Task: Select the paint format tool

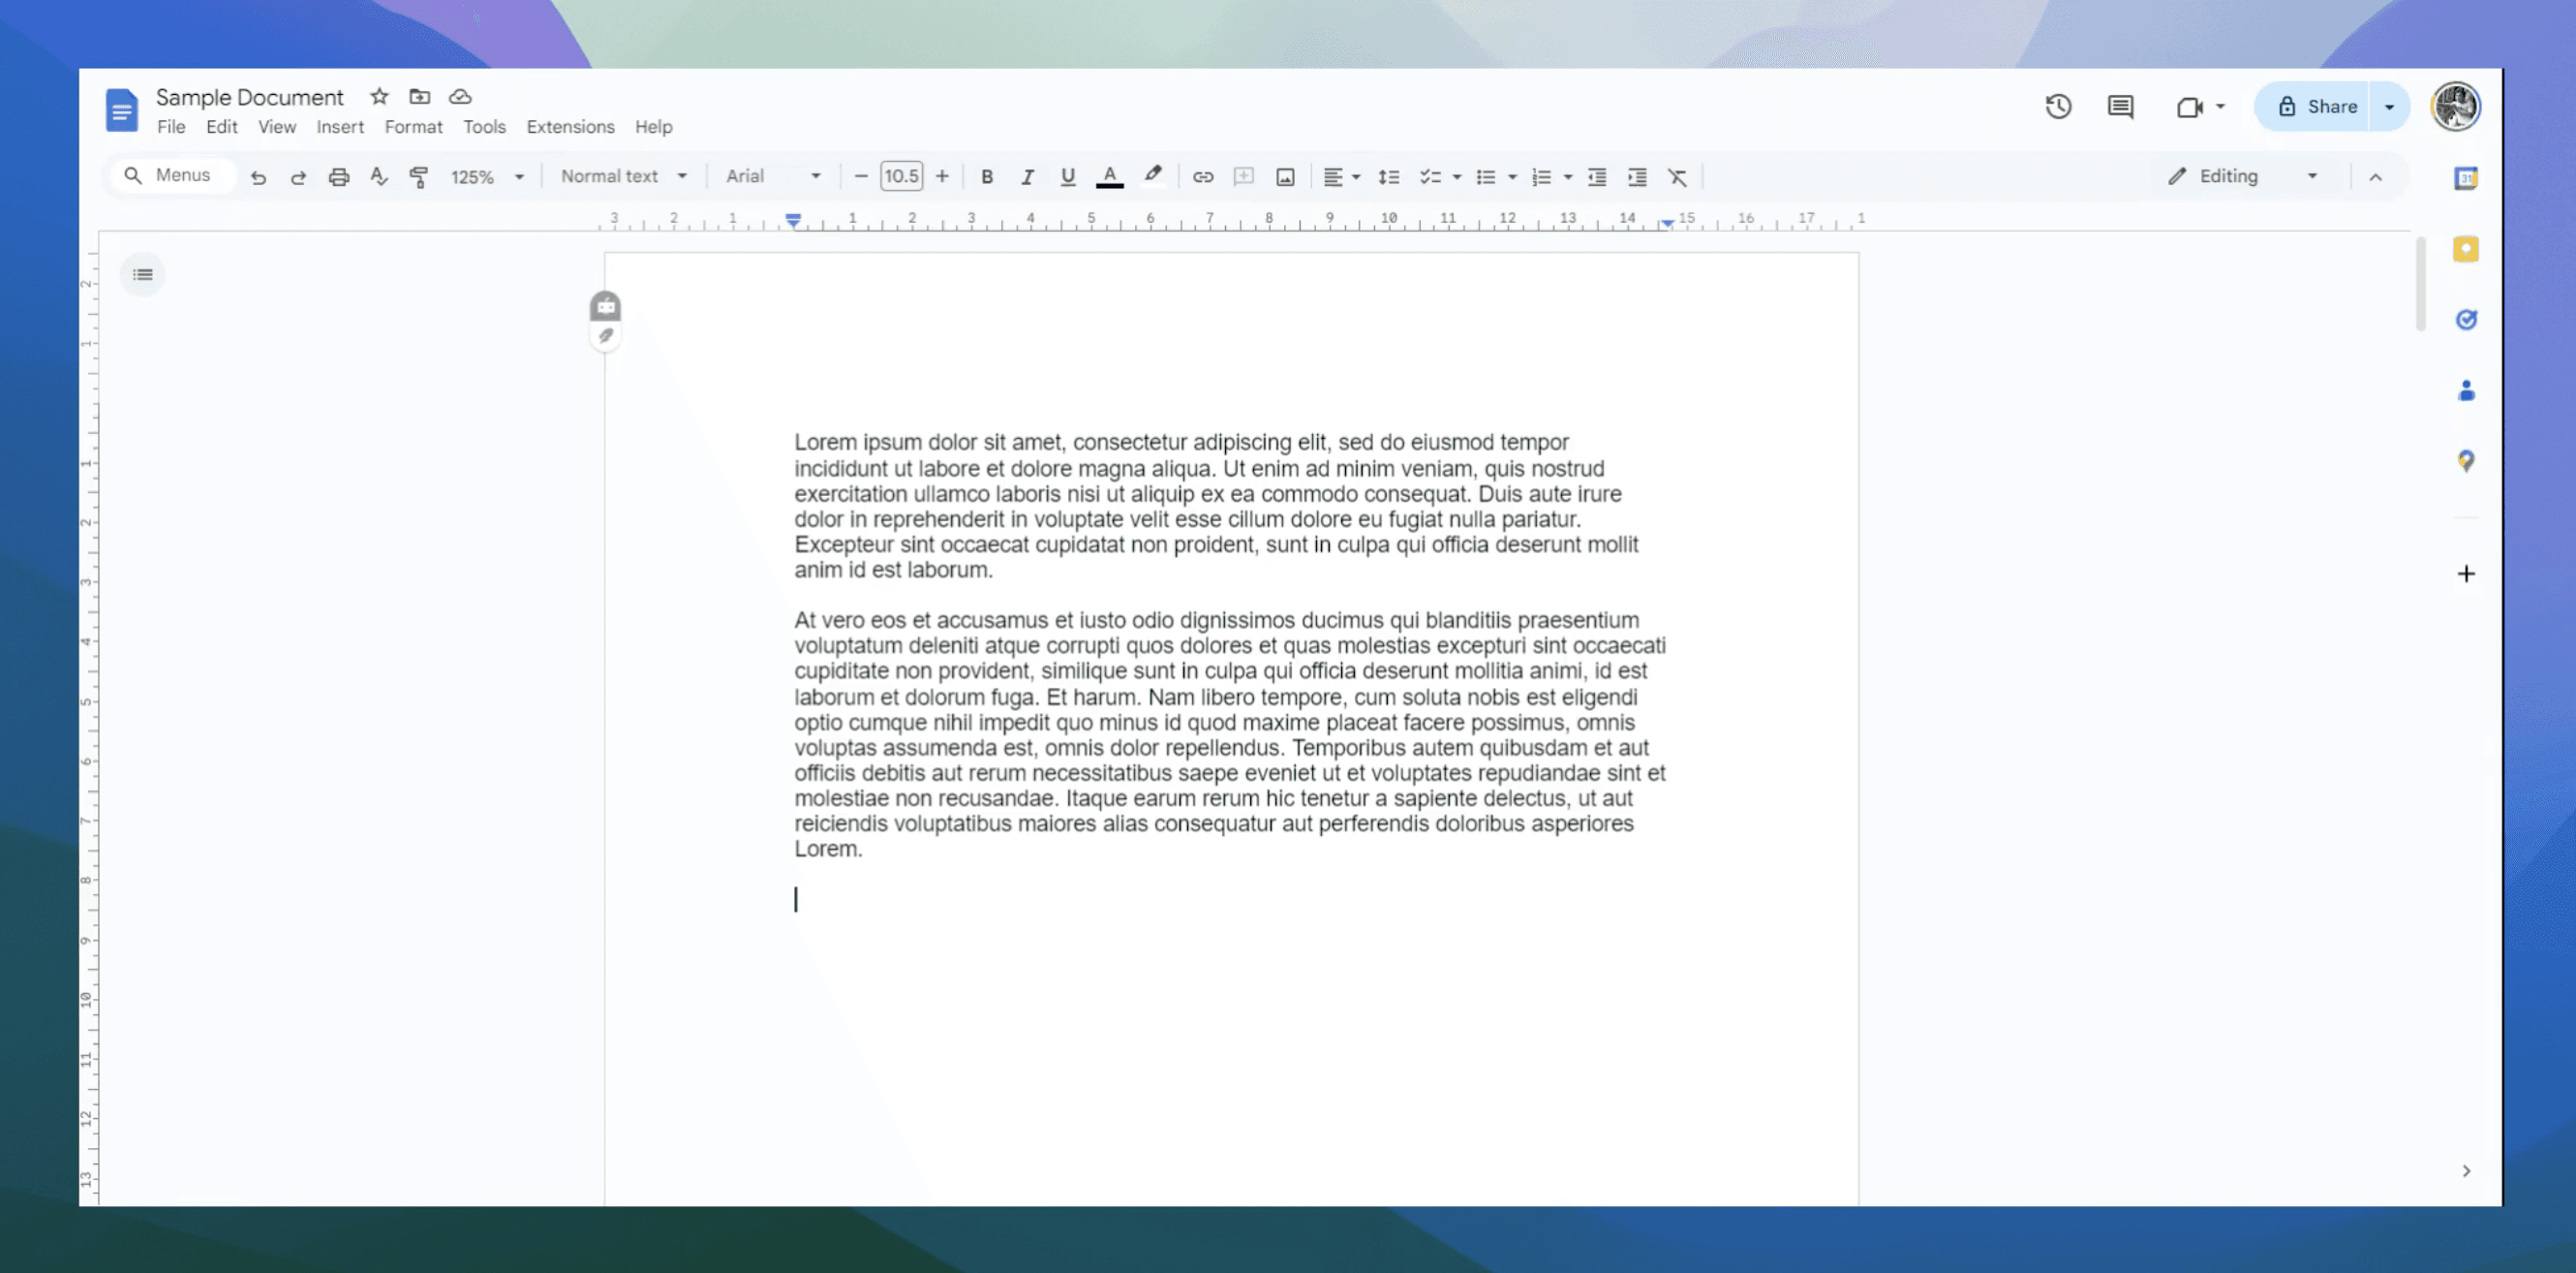Action: click(x=419, y=176)
